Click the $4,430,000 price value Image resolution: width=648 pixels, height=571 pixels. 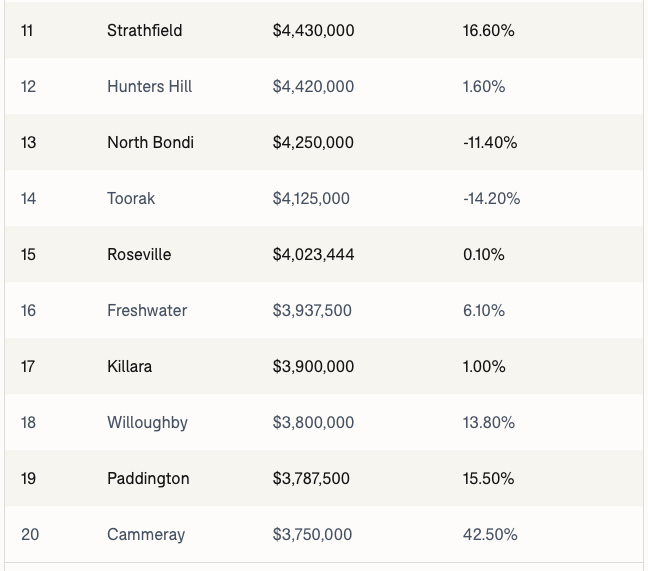(313, 31)
